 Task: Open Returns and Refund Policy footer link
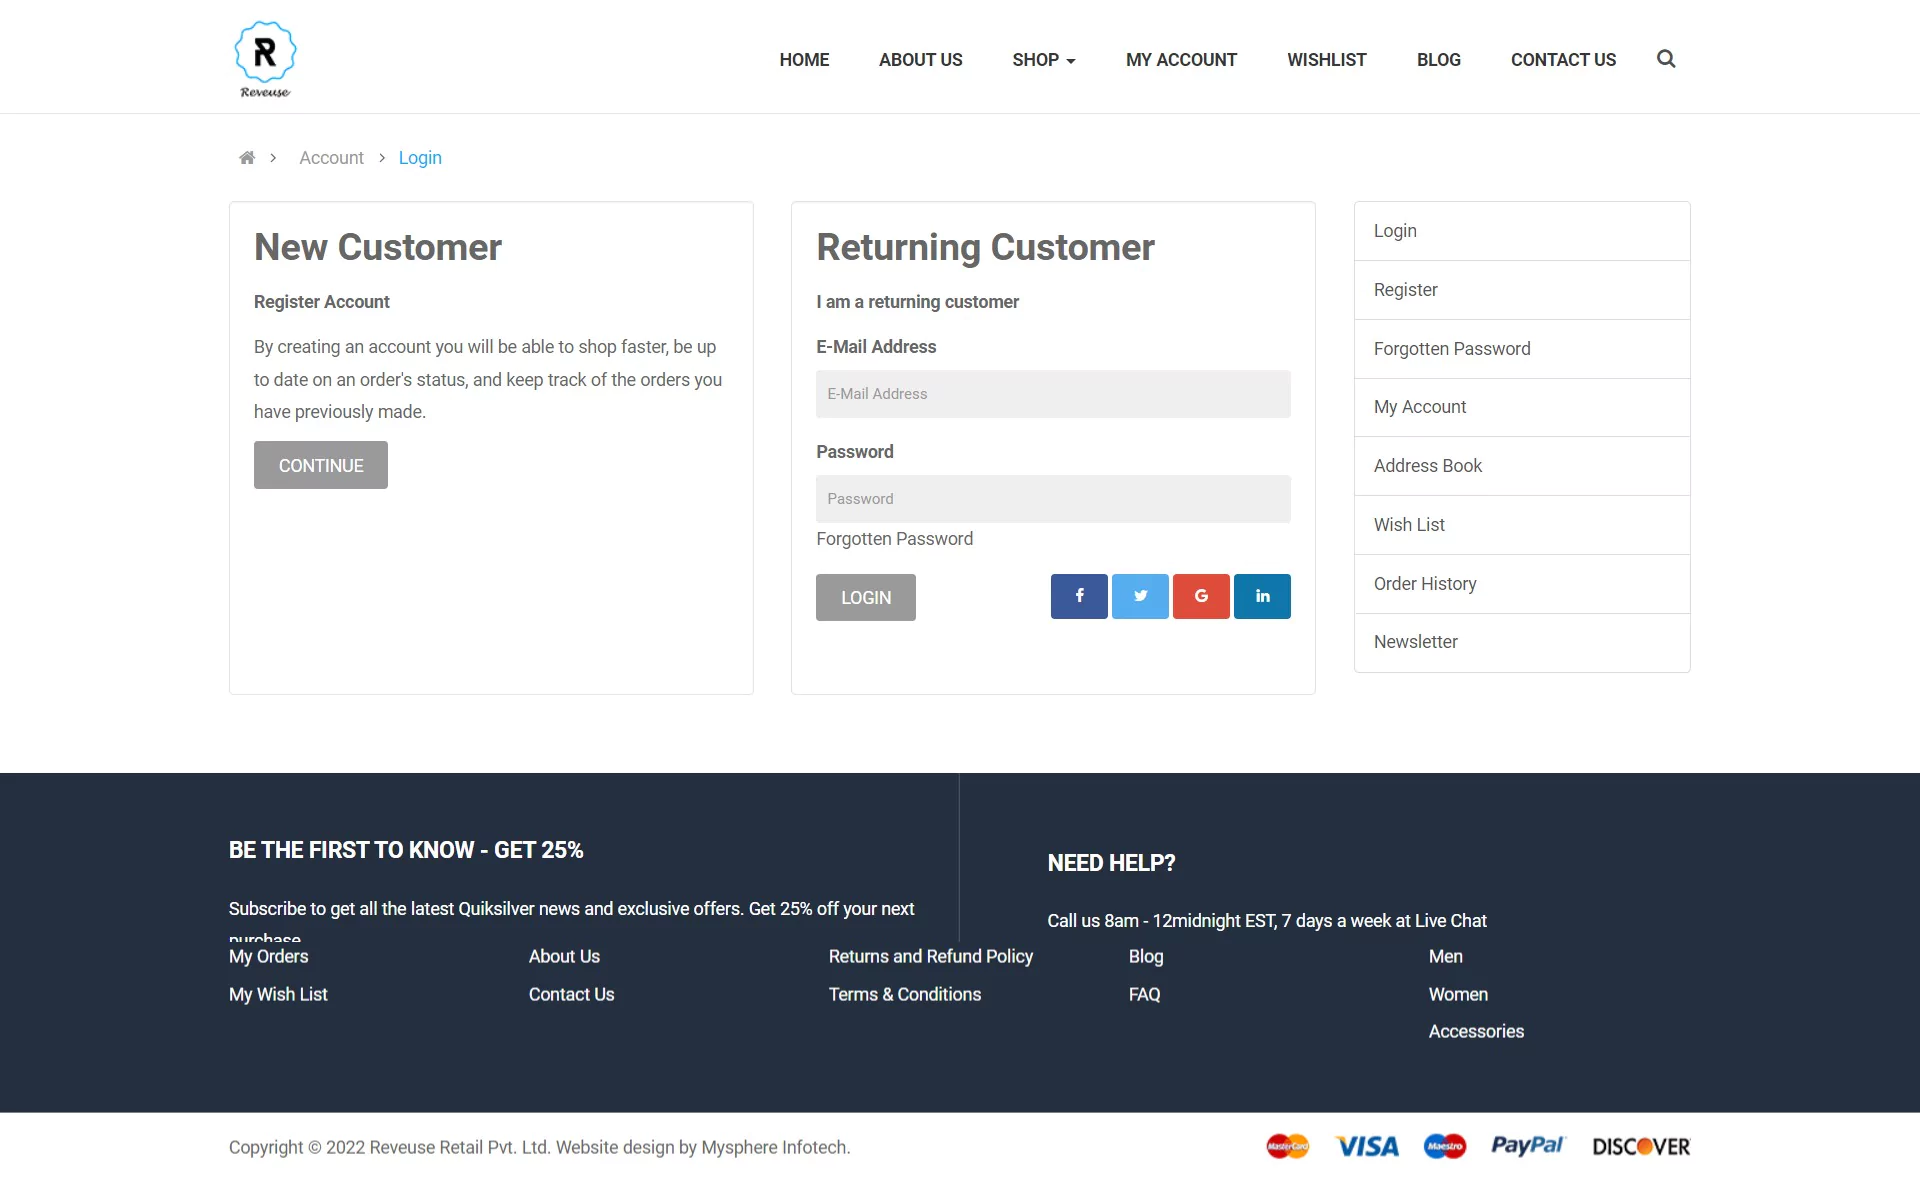tap(930, 956)
